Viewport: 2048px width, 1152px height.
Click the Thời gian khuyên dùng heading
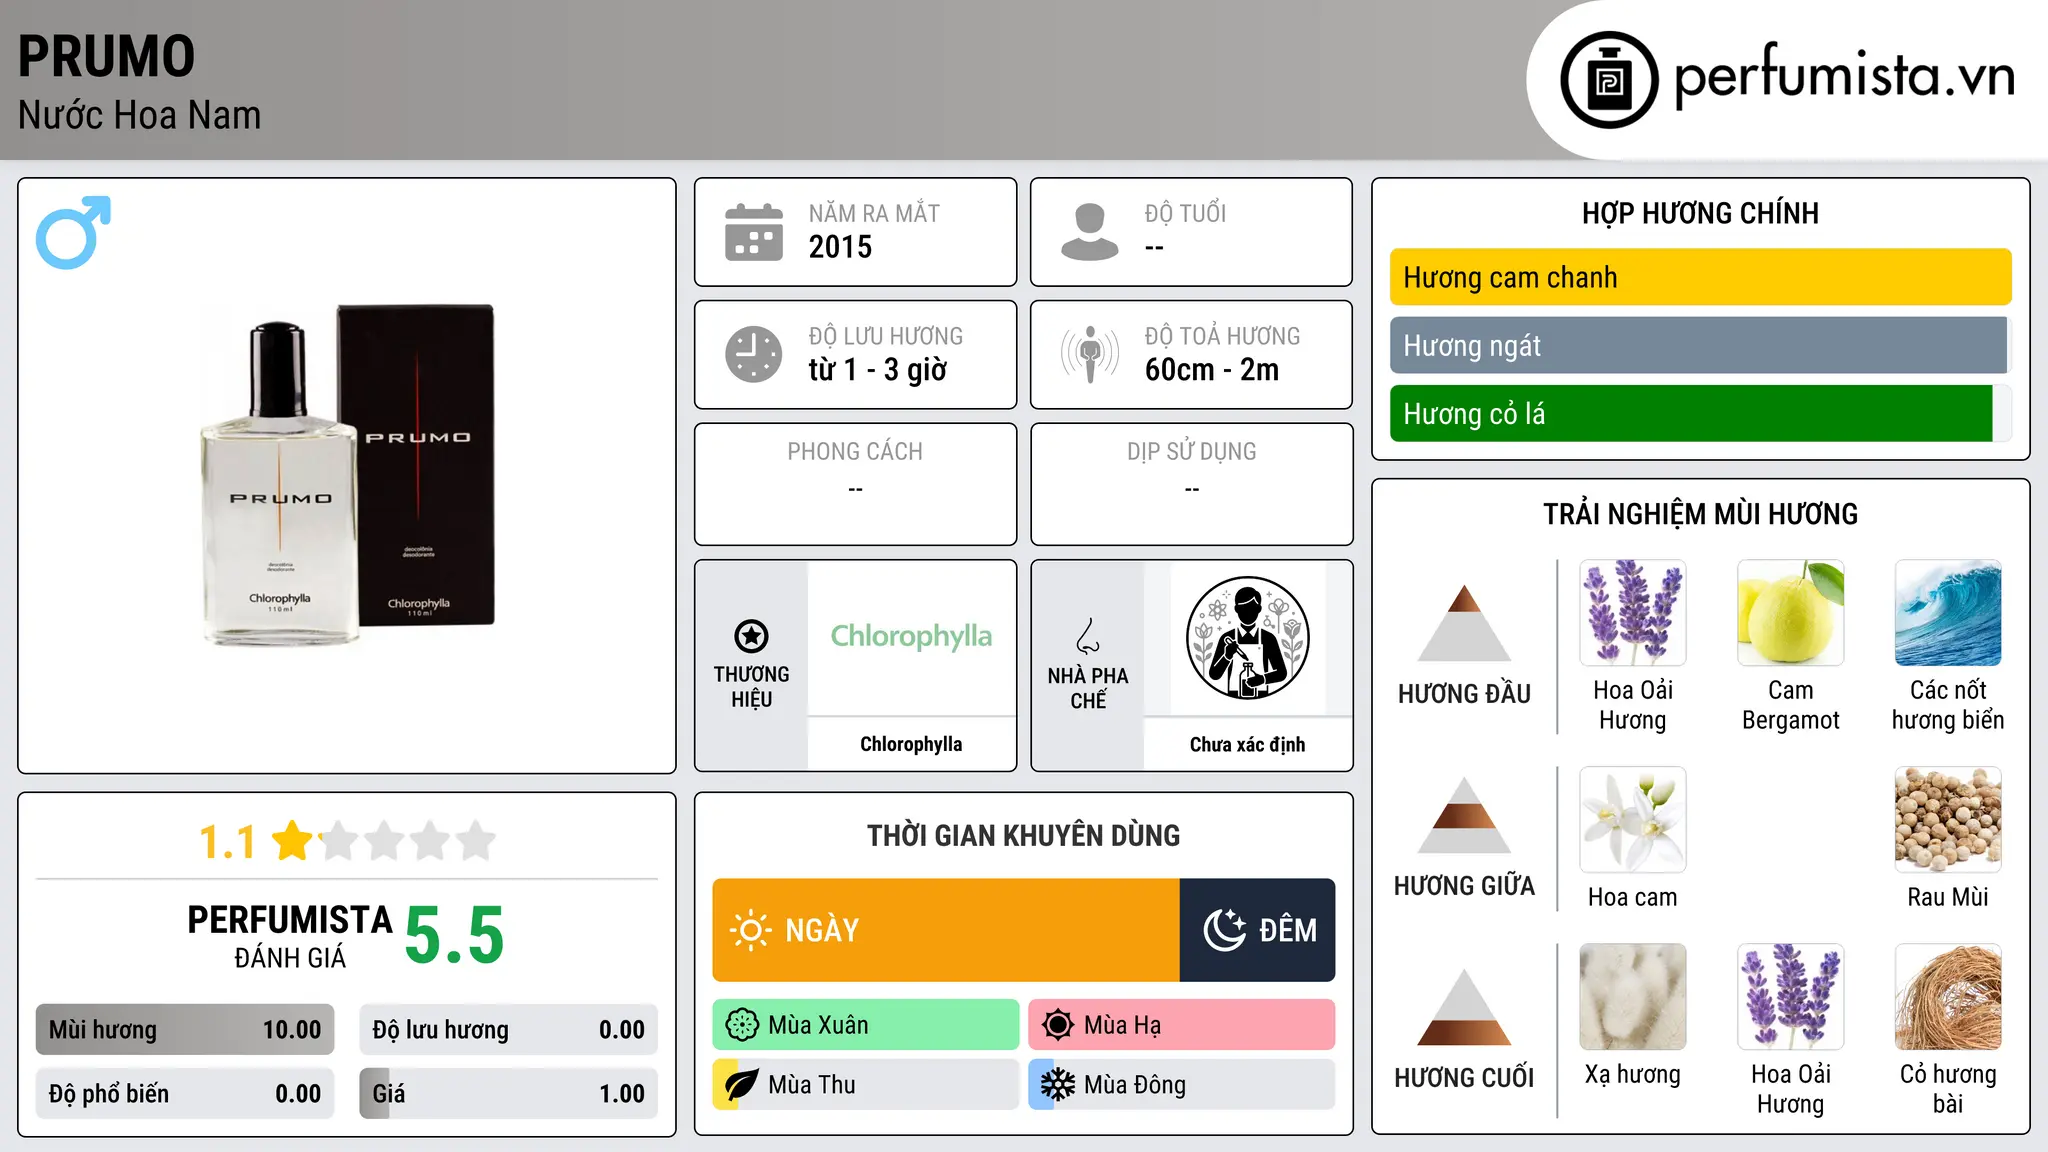pos(1023,835)
